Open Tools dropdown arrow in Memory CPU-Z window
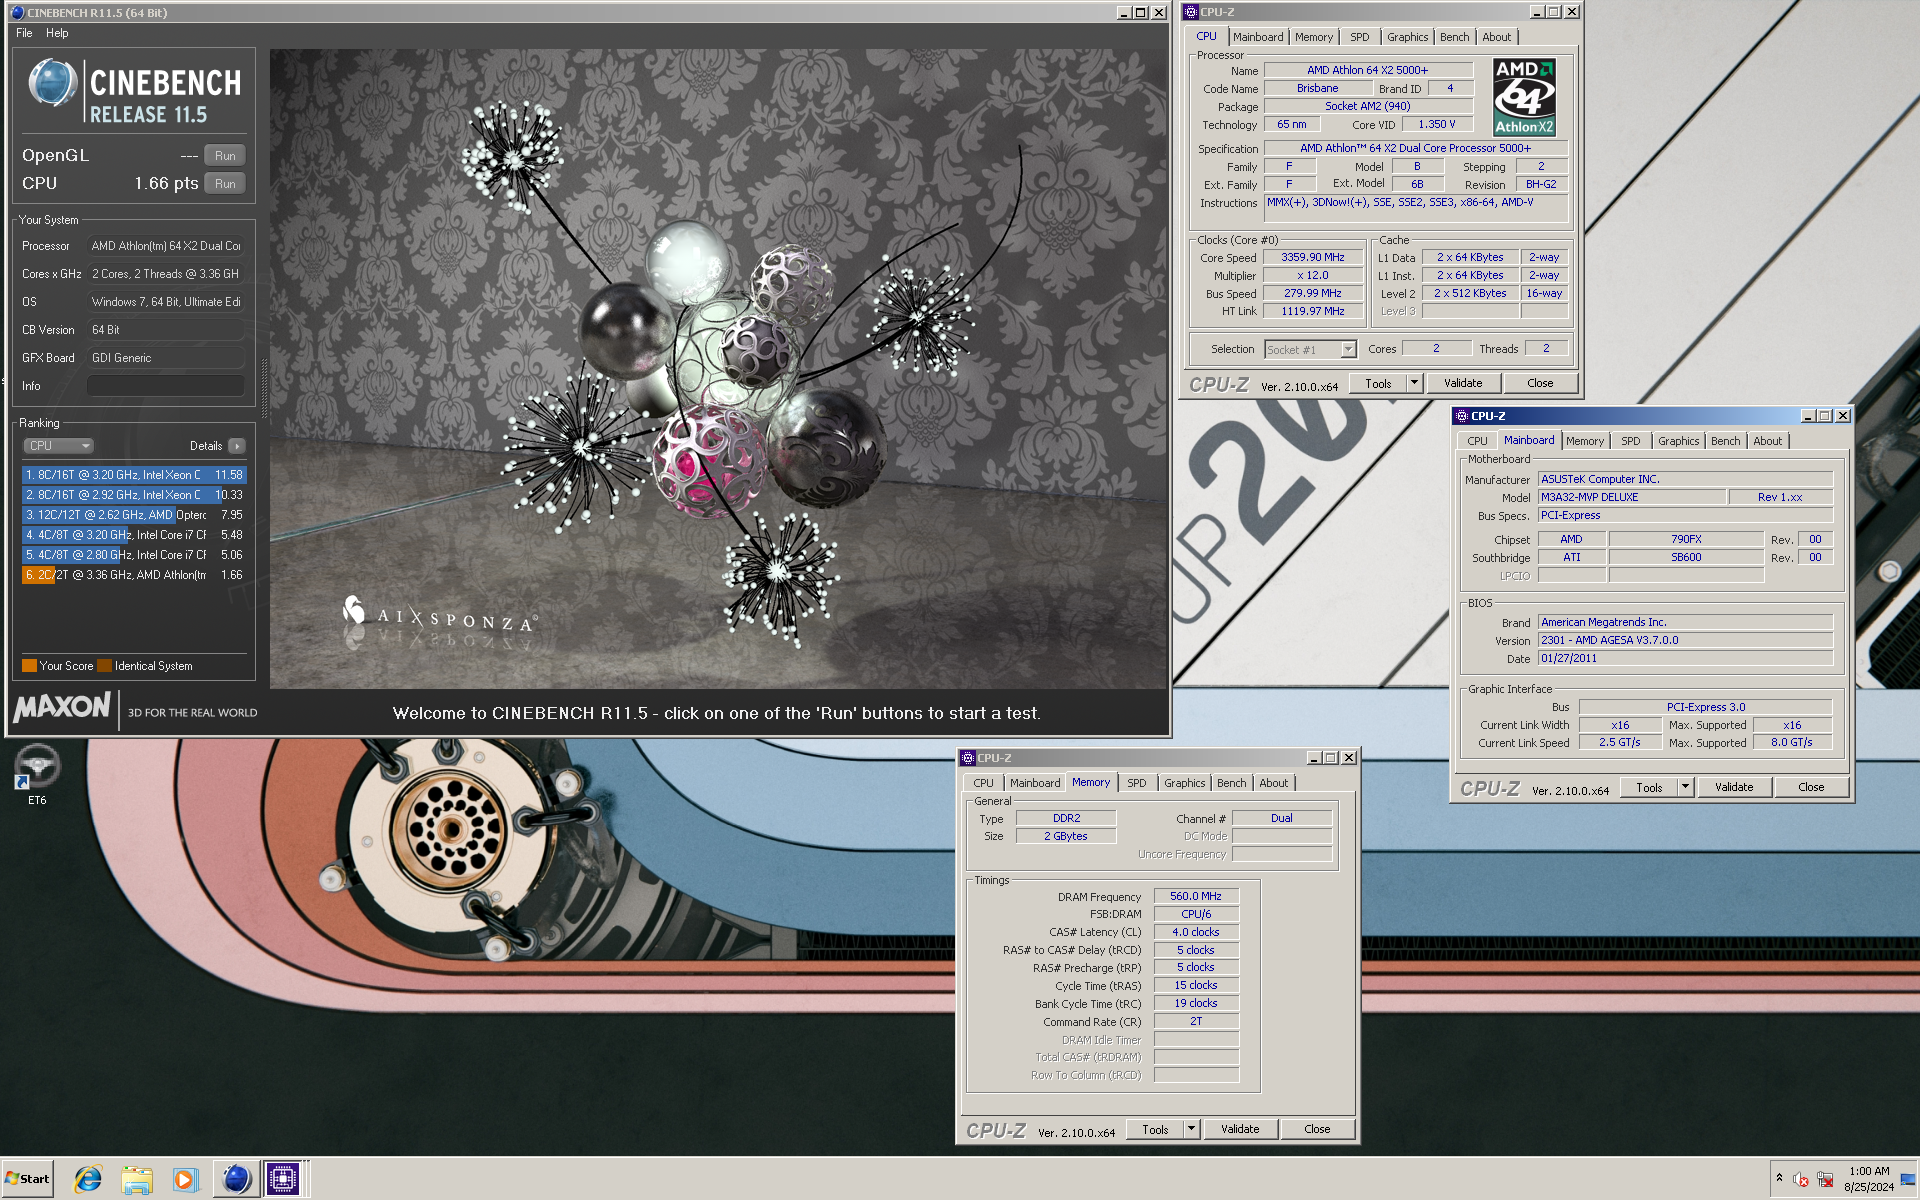The width and height of the screenshot is (1920, 1200). (1191, 1129)
